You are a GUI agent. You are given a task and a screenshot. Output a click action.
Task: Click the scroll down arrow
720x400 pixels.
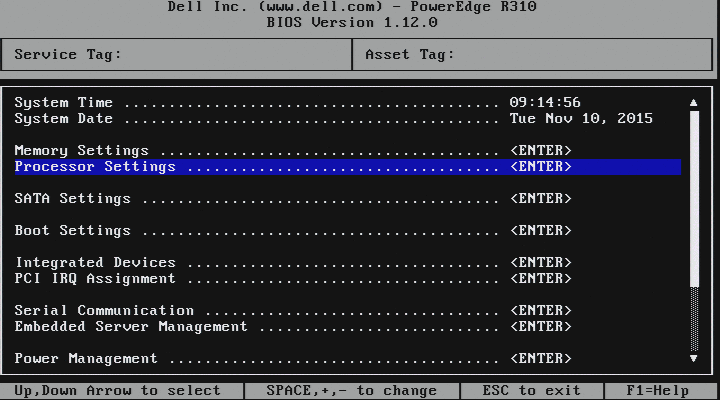coord(694,358)
